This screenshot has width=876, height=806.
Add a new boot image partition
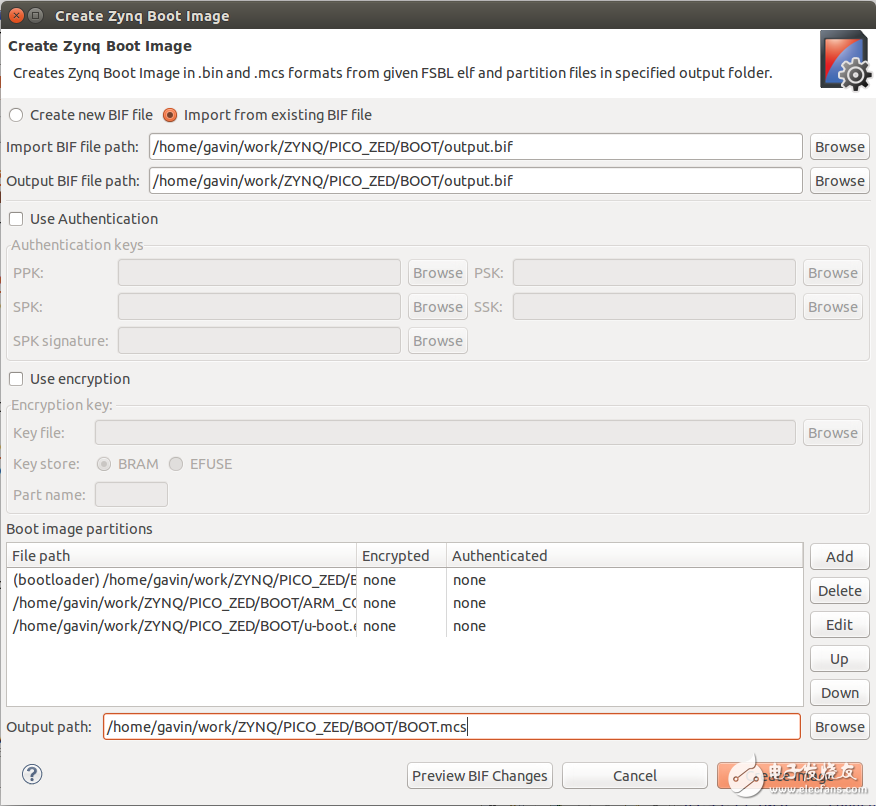pos(839,557)
